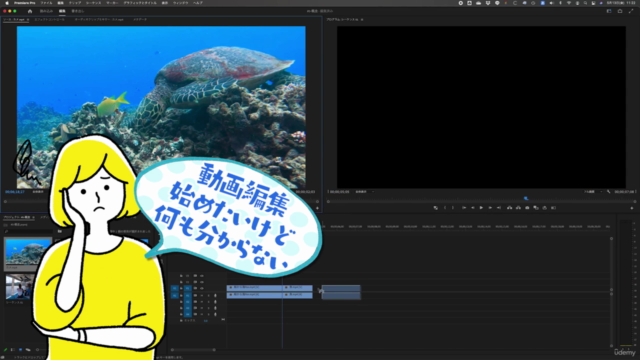Export a frame with the camera icon
The image size is (640, 360).
[527, 208]
